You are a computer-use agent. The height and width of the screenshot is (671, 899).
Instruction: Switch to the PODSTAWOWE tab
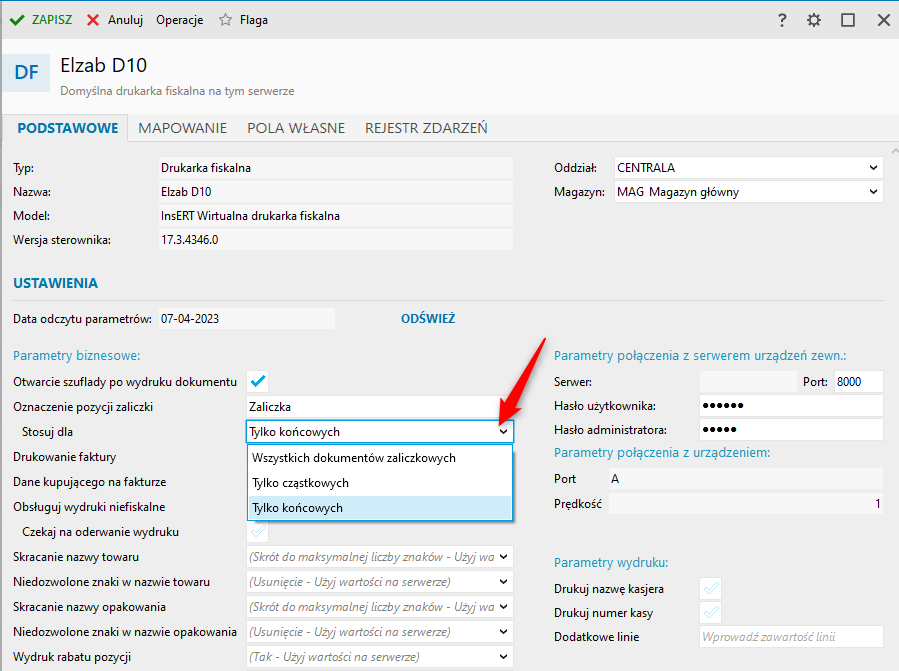tap(68, 128)
